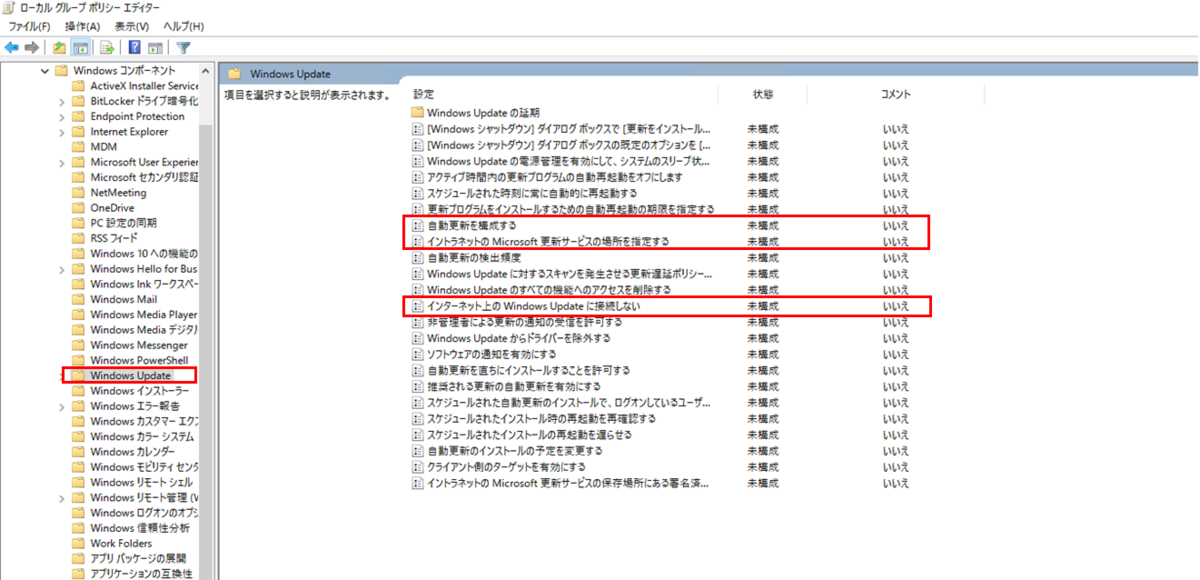Click the folder icon beside Work Folders

click(x=79, y=543)
